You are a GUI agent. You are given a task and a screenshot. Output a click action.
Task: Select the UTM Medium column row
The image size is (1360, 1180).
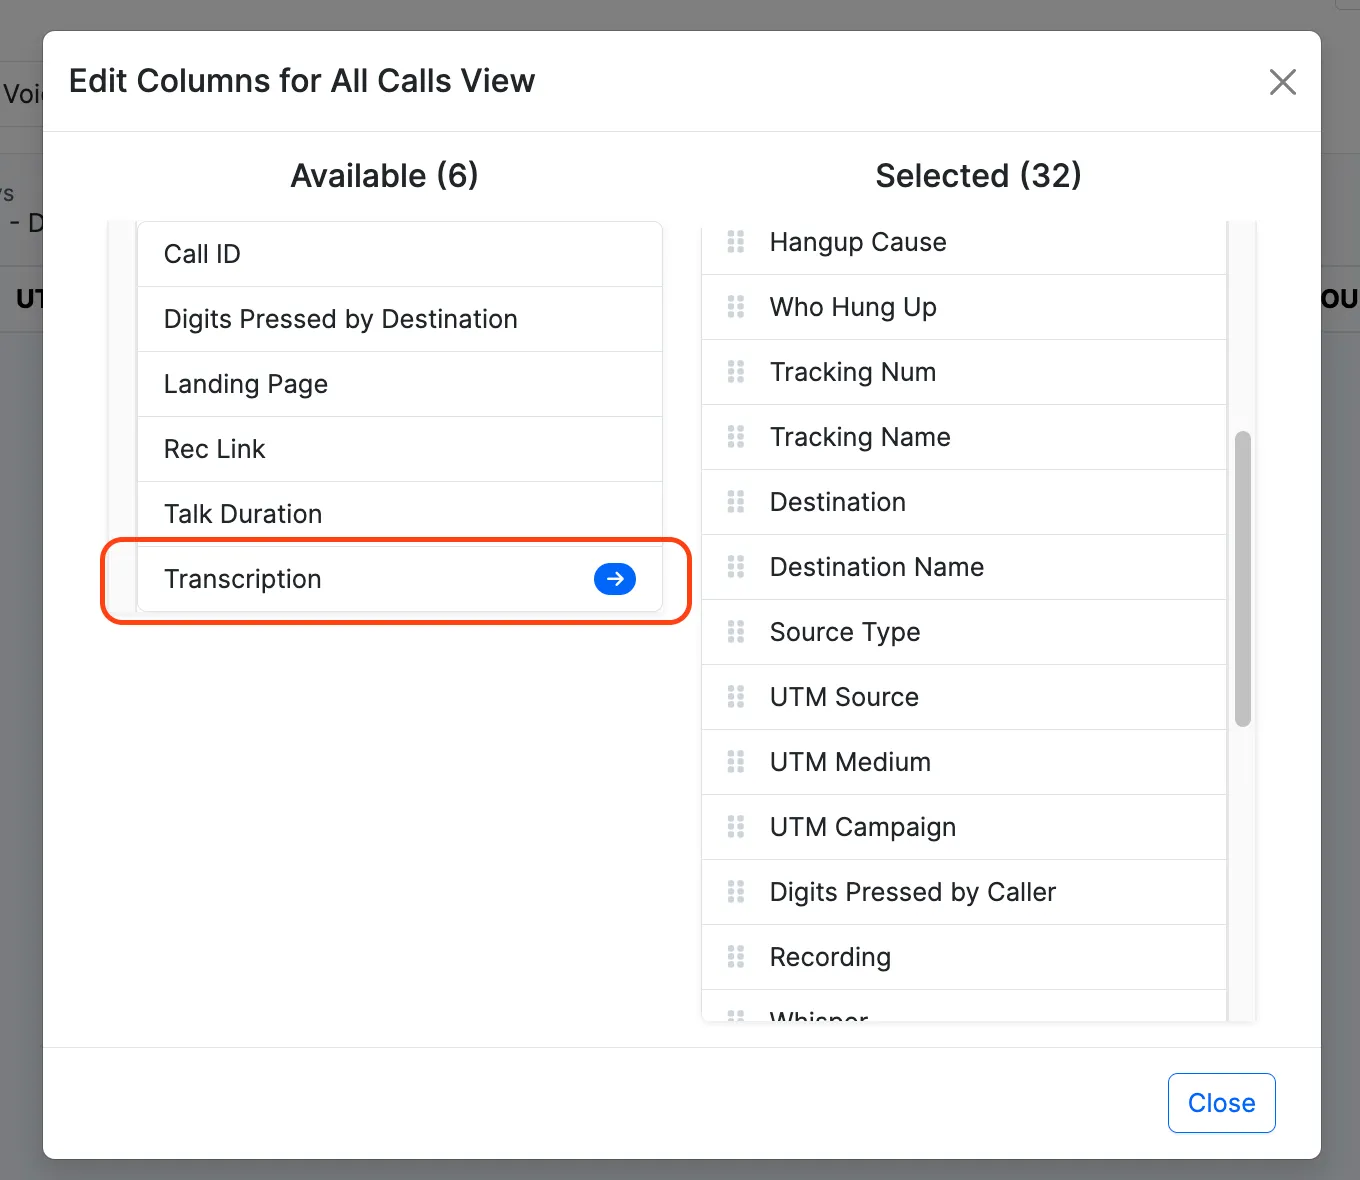[x=964, y=762]
